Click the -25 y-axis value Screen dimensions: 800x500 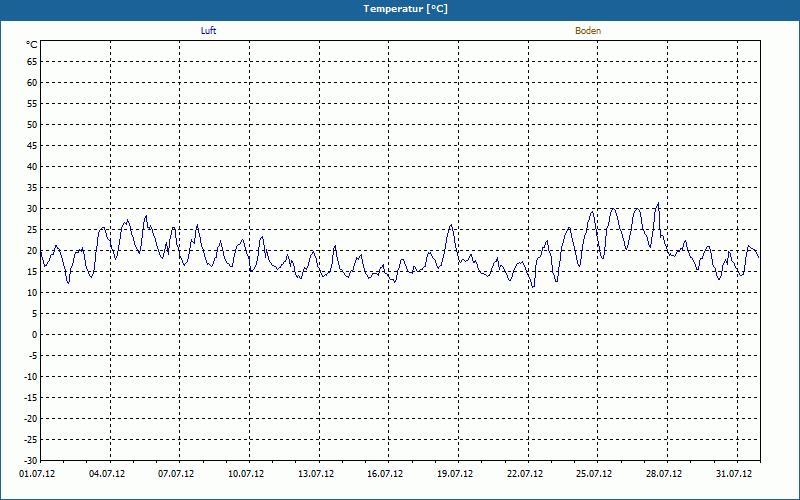pyautogui.click(x=31, y=439)
